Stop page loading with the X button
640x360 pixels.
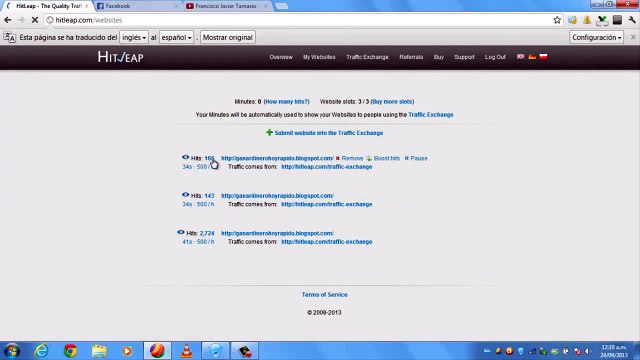click(x=35, y=20)
